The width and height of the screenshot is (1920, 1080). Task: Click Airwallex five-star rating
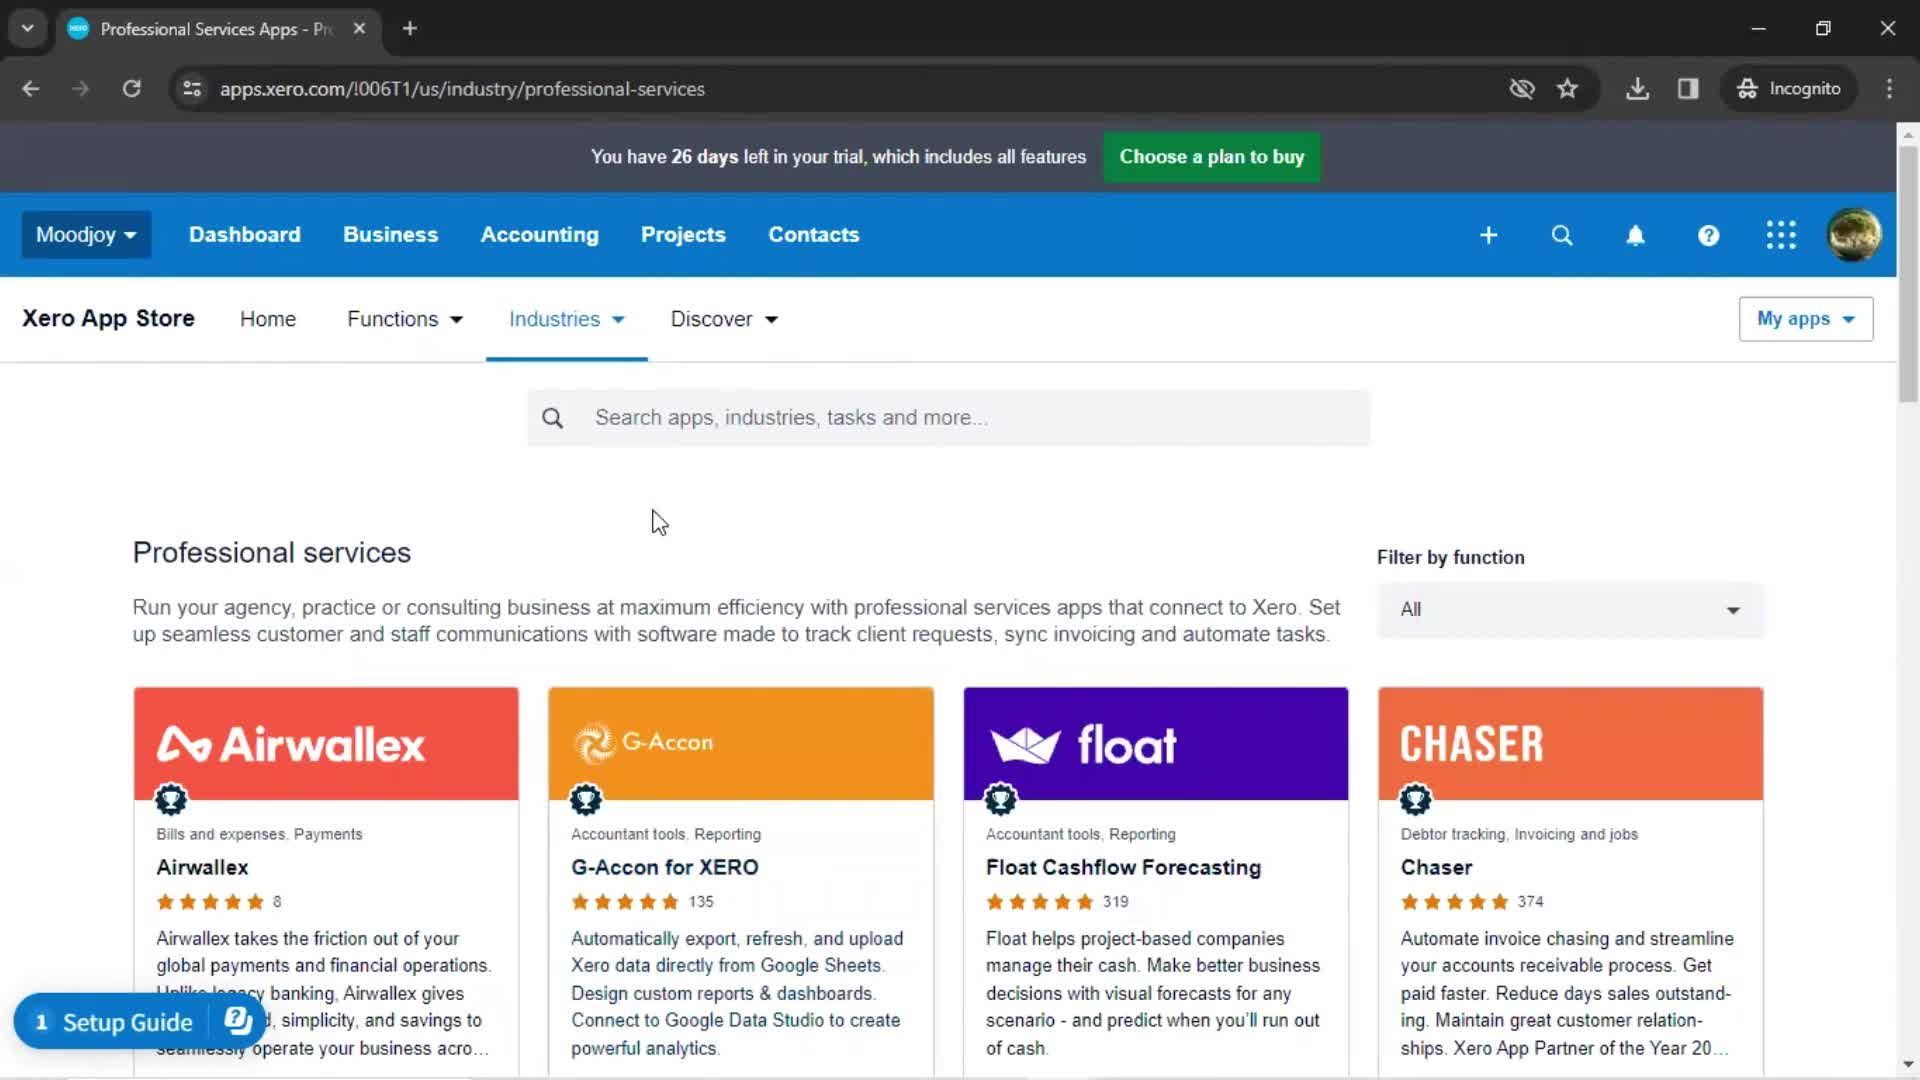(210, 902)
